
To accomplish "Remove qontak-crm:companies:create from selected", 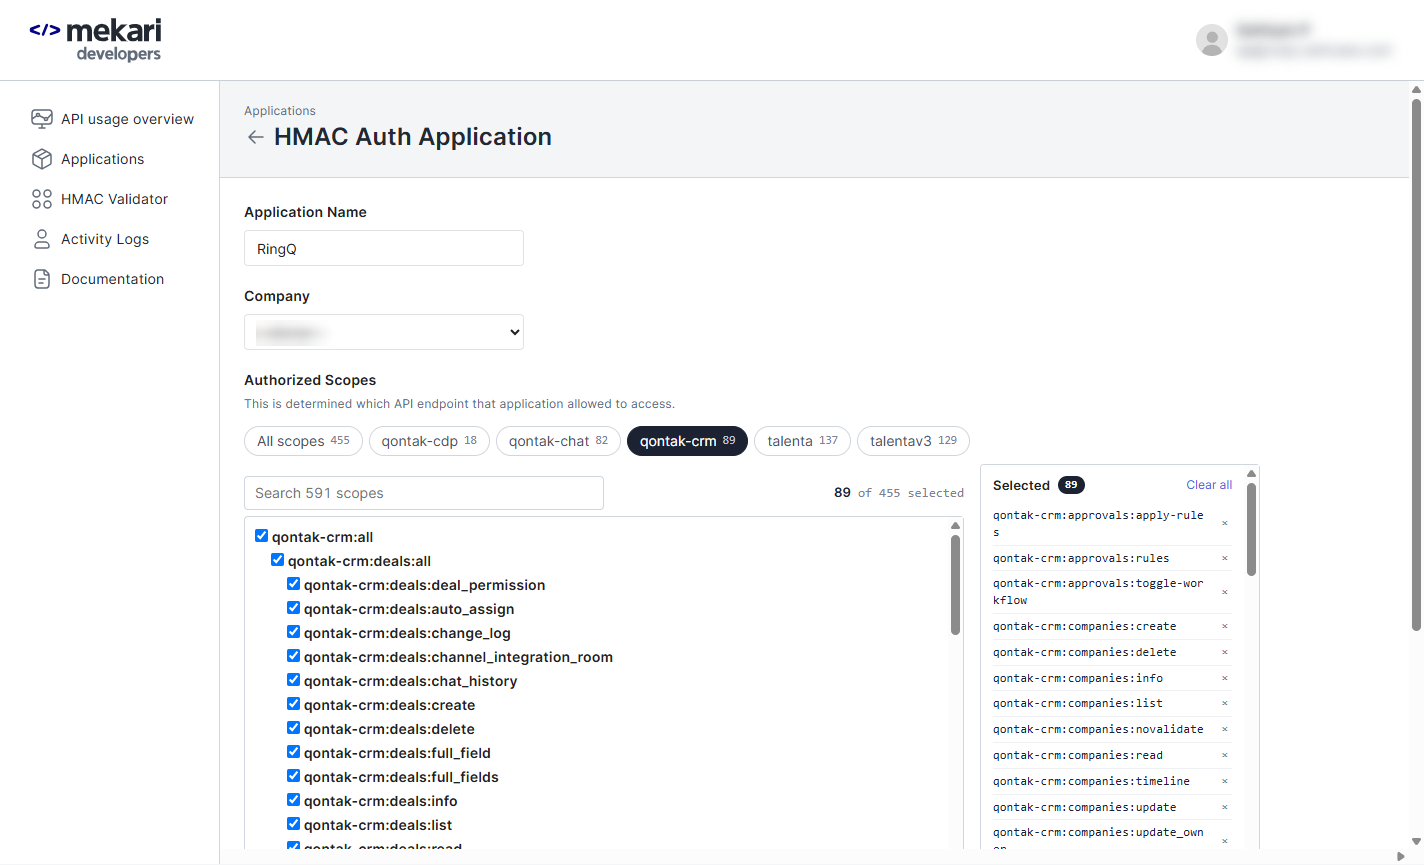I will click(x=1225, y=626).
